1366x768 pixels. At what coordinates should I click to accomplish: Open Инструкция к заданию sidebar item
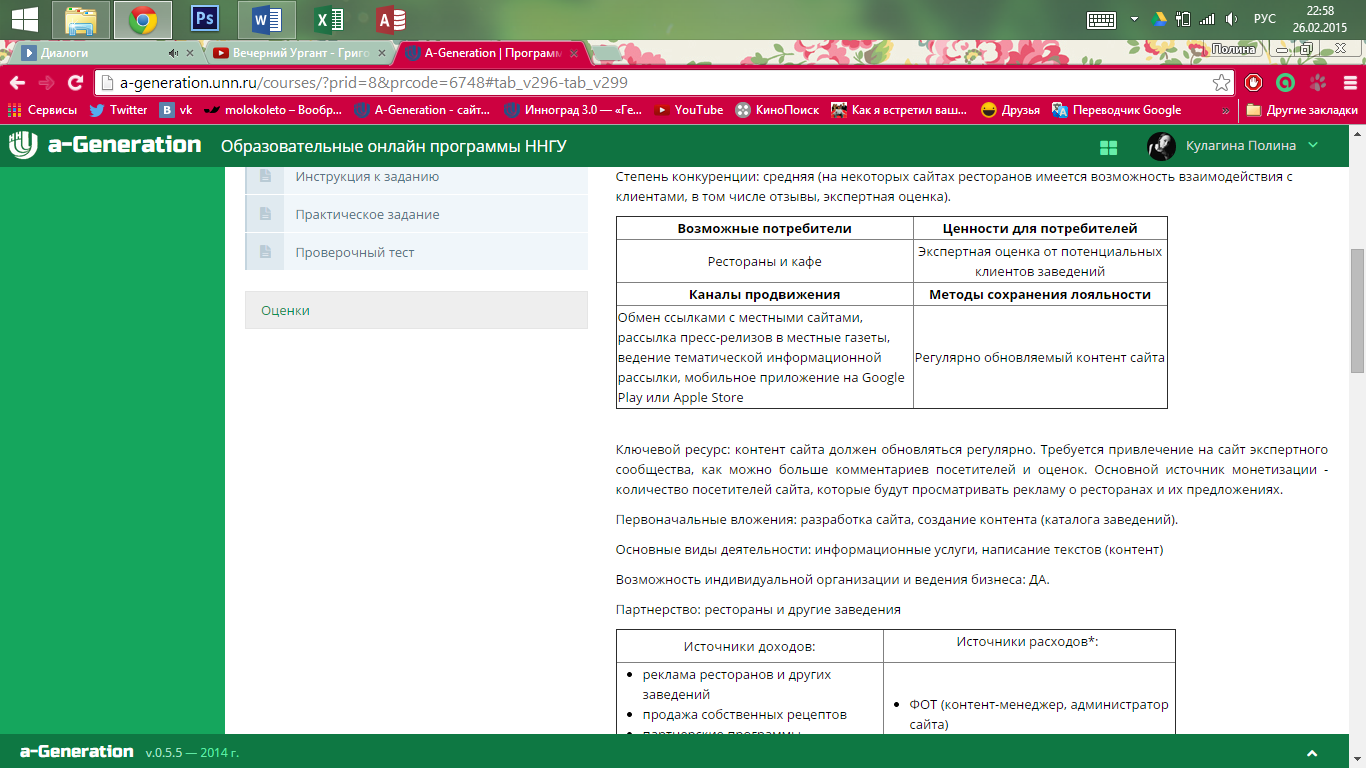(417, 177)
